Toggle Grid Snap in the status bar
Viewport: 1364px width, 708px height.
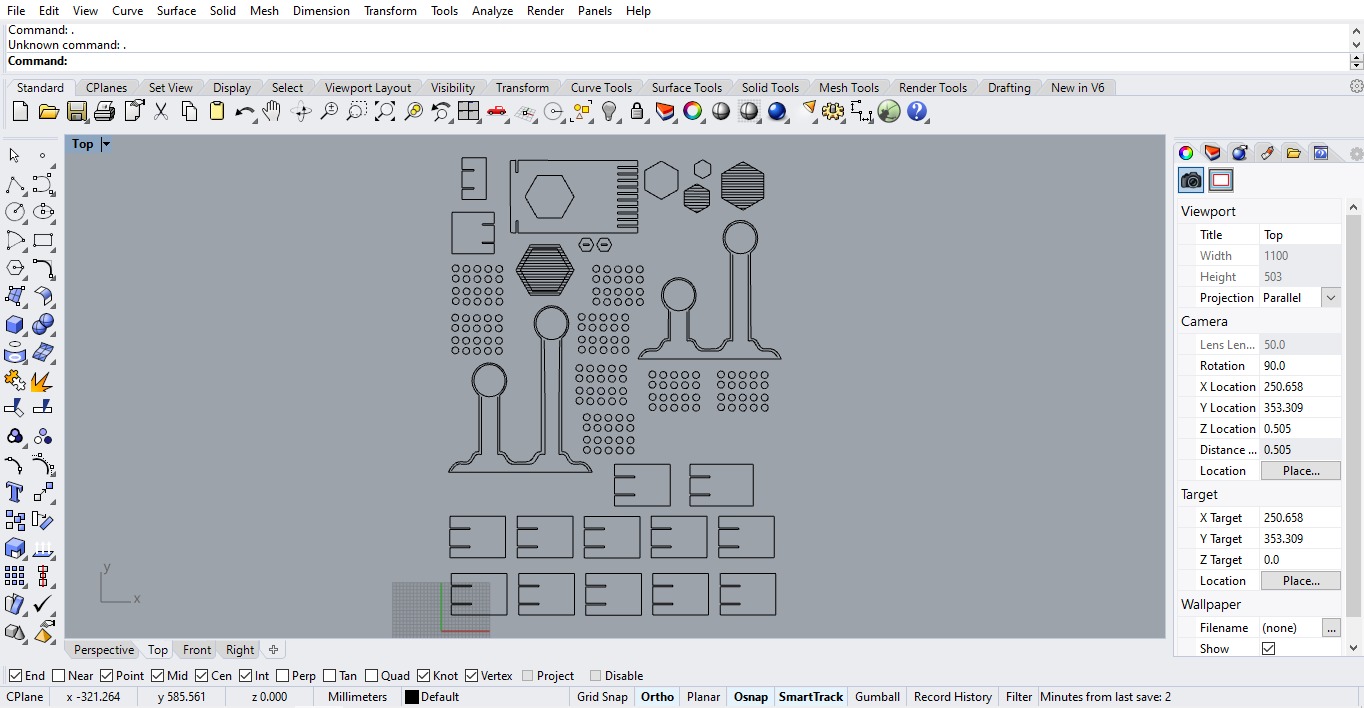tap(602, 697)
